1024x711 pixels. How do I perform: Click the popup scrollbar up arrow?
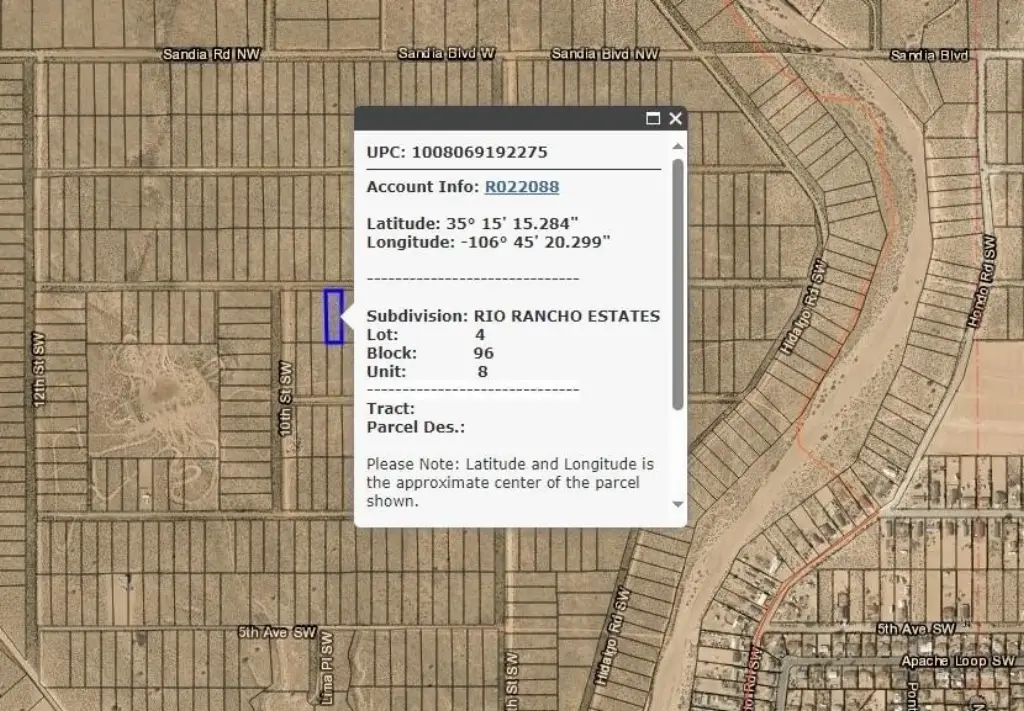tap(678, 147)
